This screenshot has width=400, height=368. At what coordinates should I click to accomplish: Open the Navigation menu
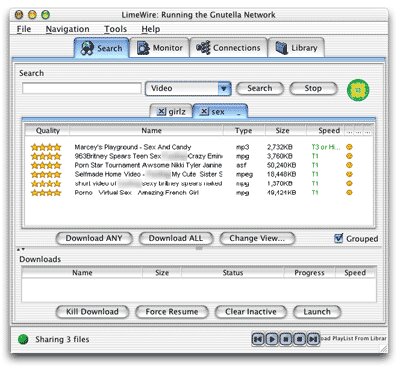pos(67,29)
